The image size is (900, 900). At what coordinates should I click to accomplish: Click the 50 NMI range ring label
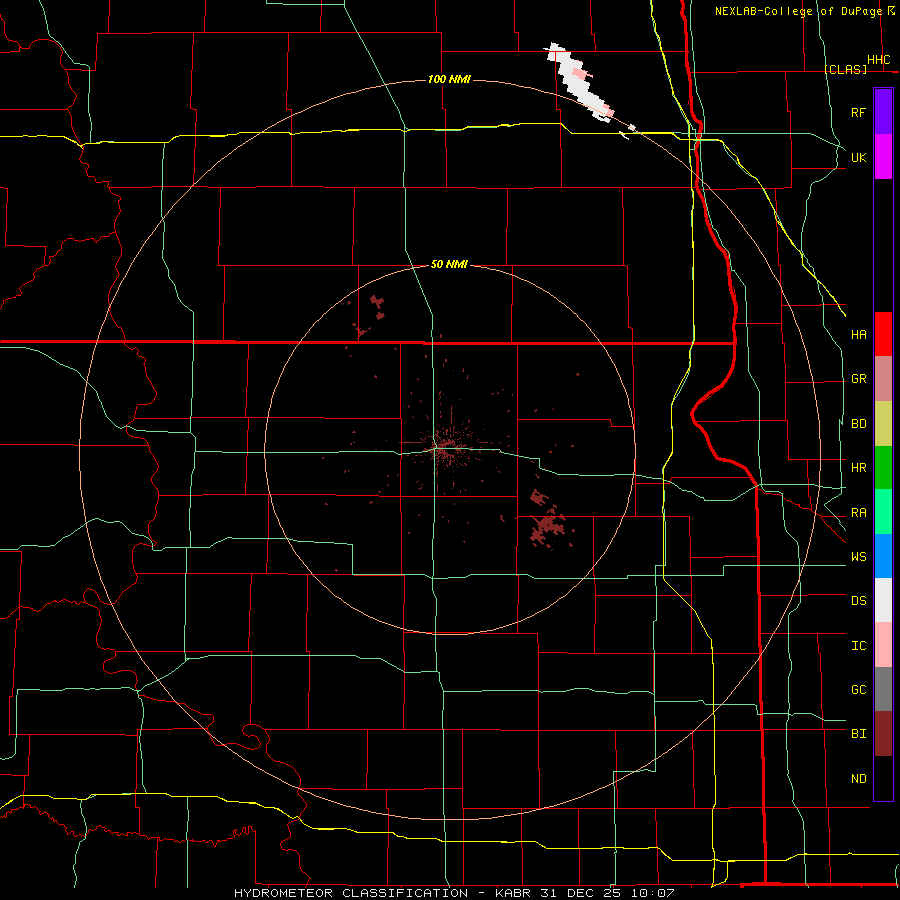pyautogui.click(x=449, y=264)
